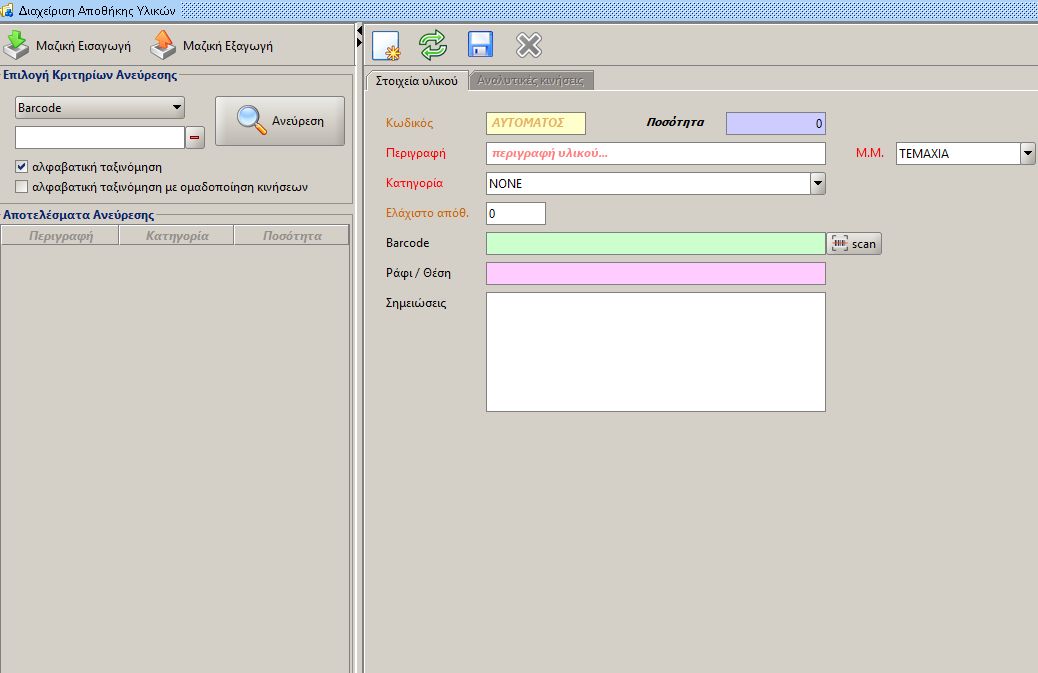Switch to the Αναλυτικές κινήσεις tab
The width and height of the screenshot is (1038, 673).
click(x=532, y=81)
